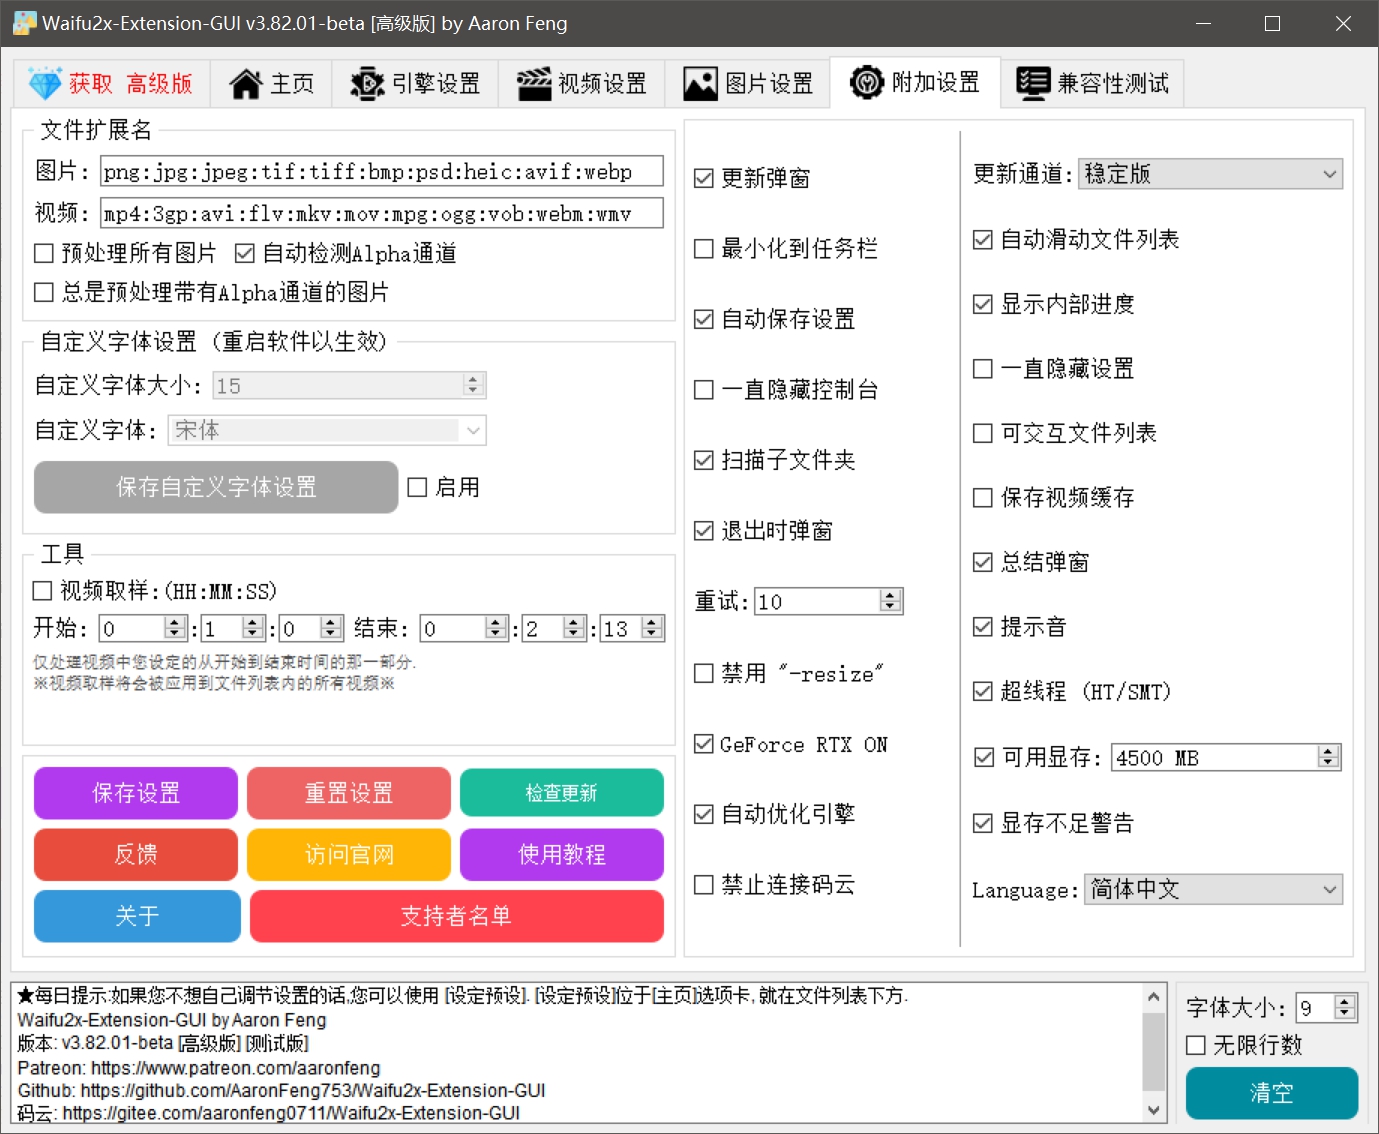The height and width of the screenshot is (1134, 1379).
Task: Click the 重置设置 button
Action: 349,794
